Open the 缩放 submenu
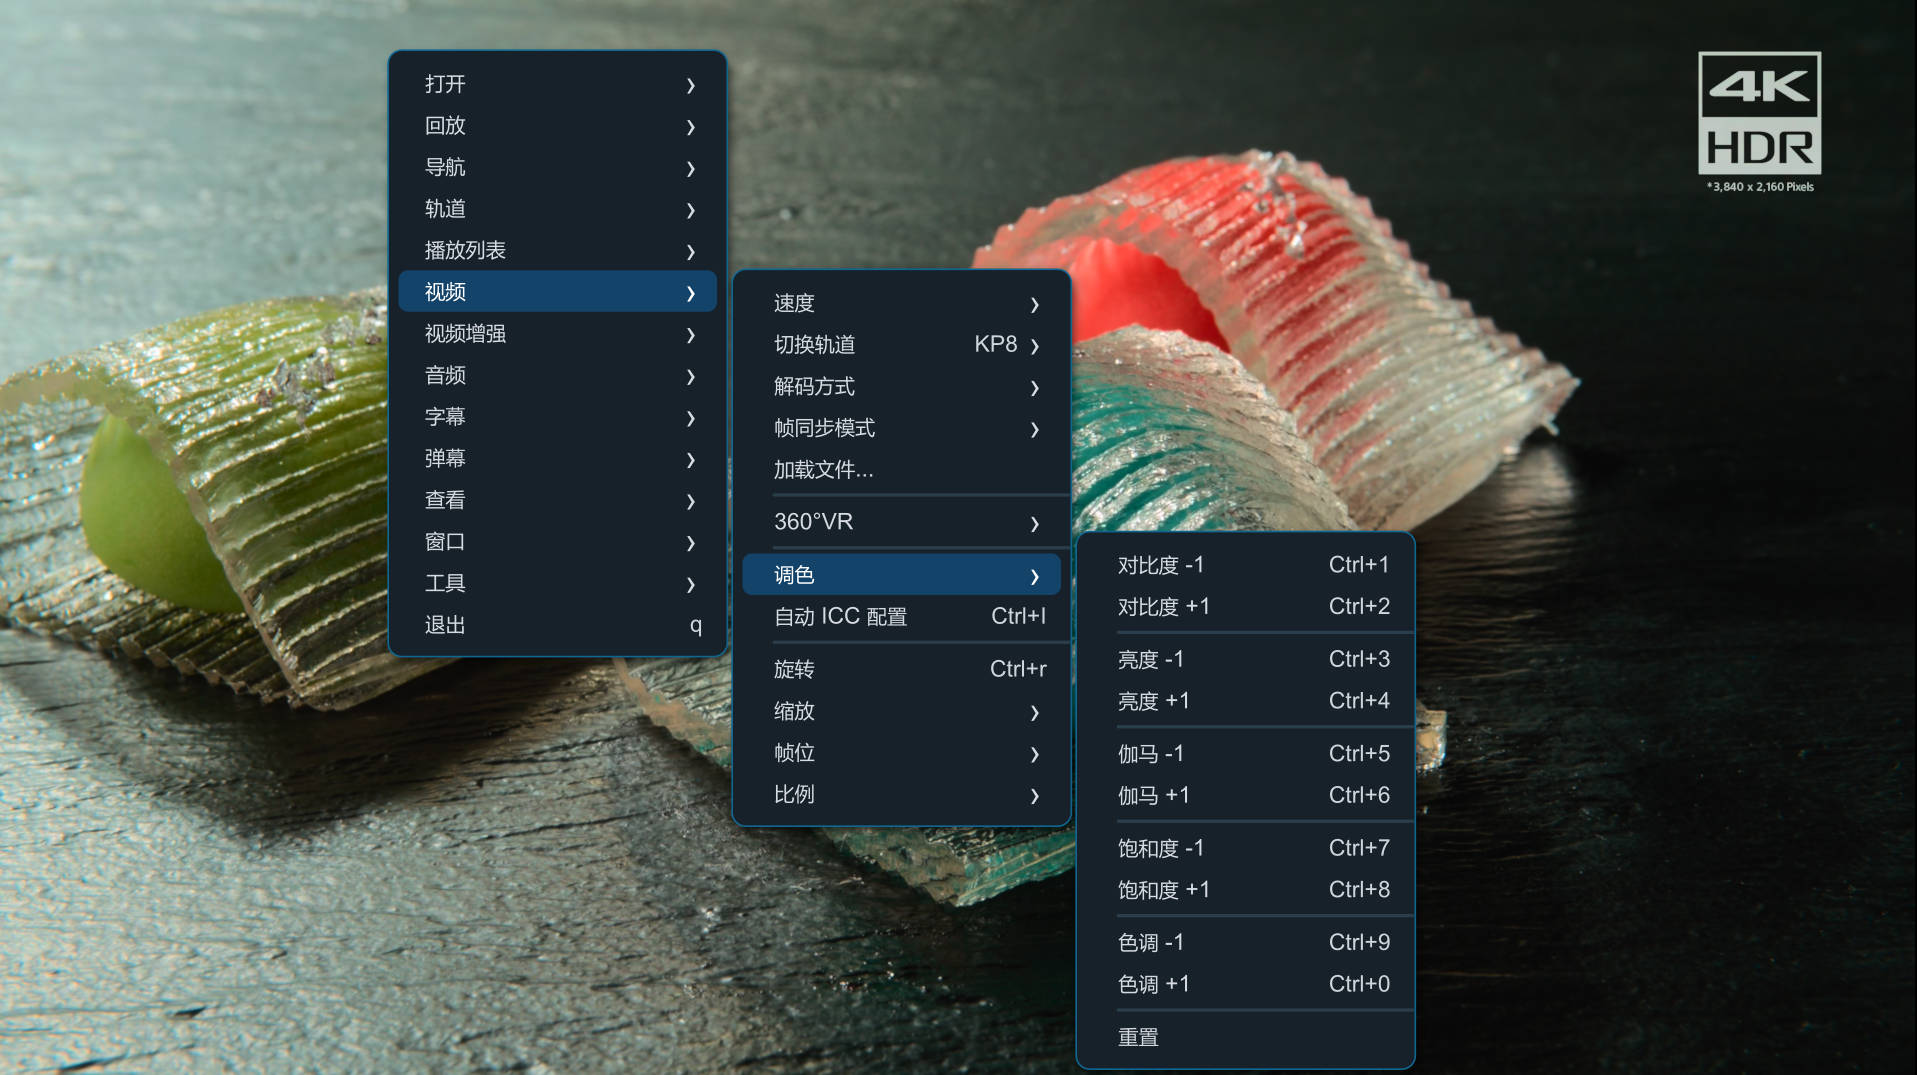1917x1075 pixels. click(x=901, y=711)
